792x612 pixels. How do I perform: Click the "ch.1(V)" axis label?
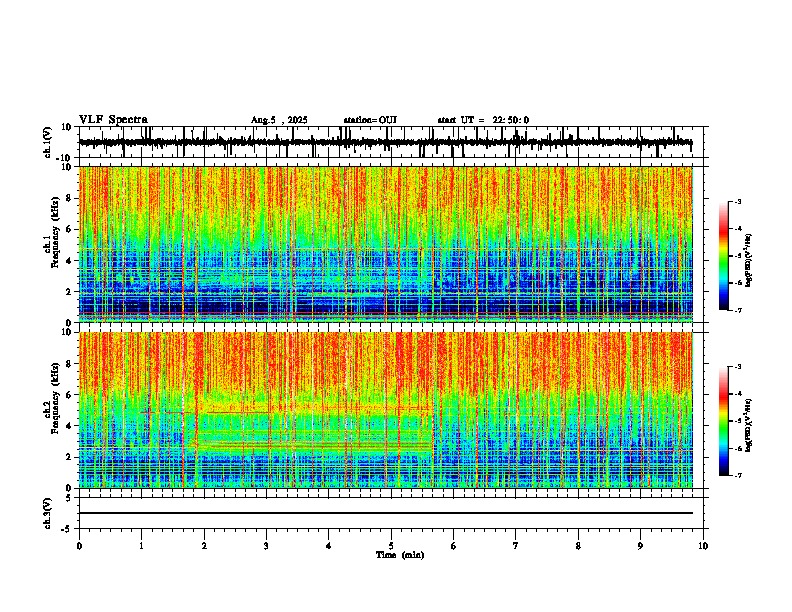click(x=48, y=142)
